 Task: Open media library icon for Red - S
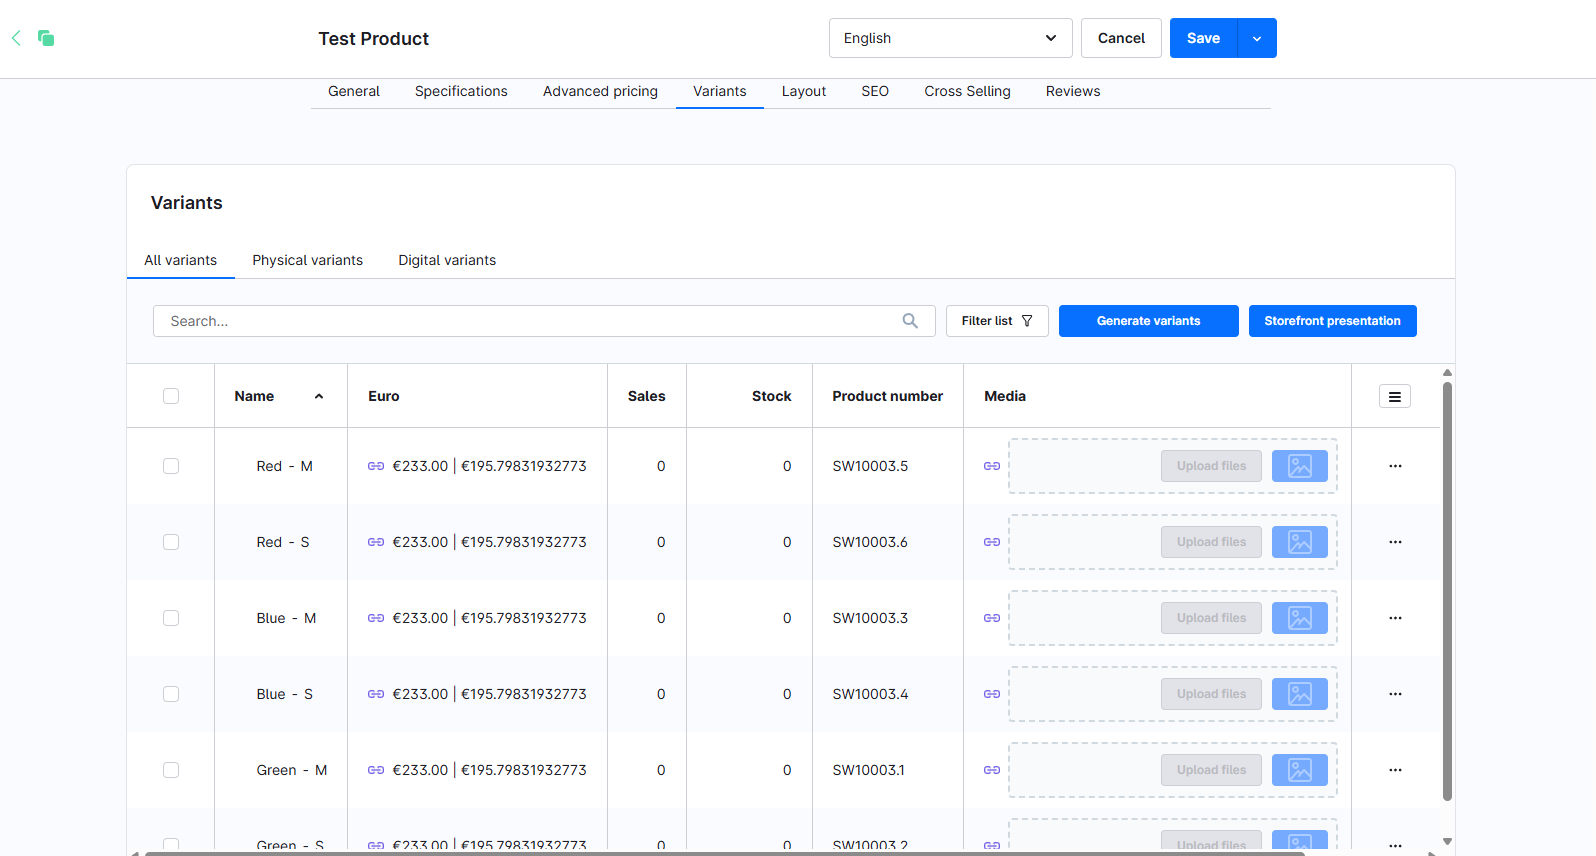click(x=1300, y=542)
